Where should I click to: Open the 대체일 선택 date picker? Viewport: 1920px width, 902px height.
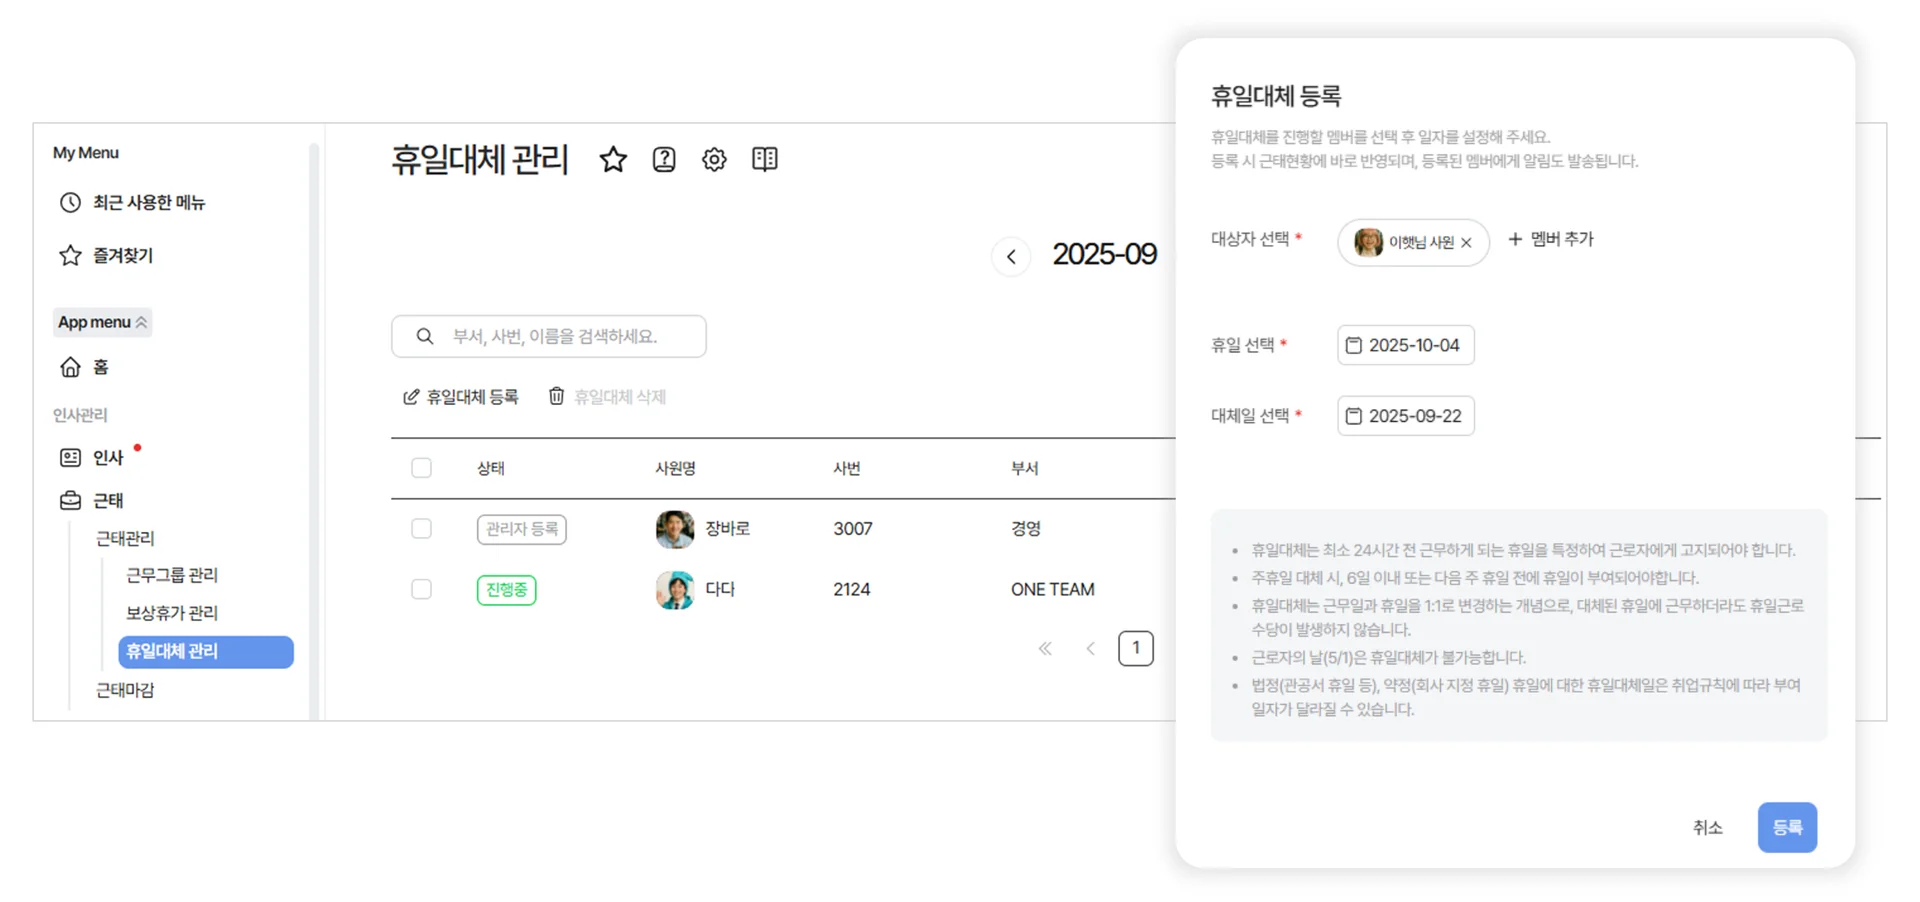coord(1404,415)
